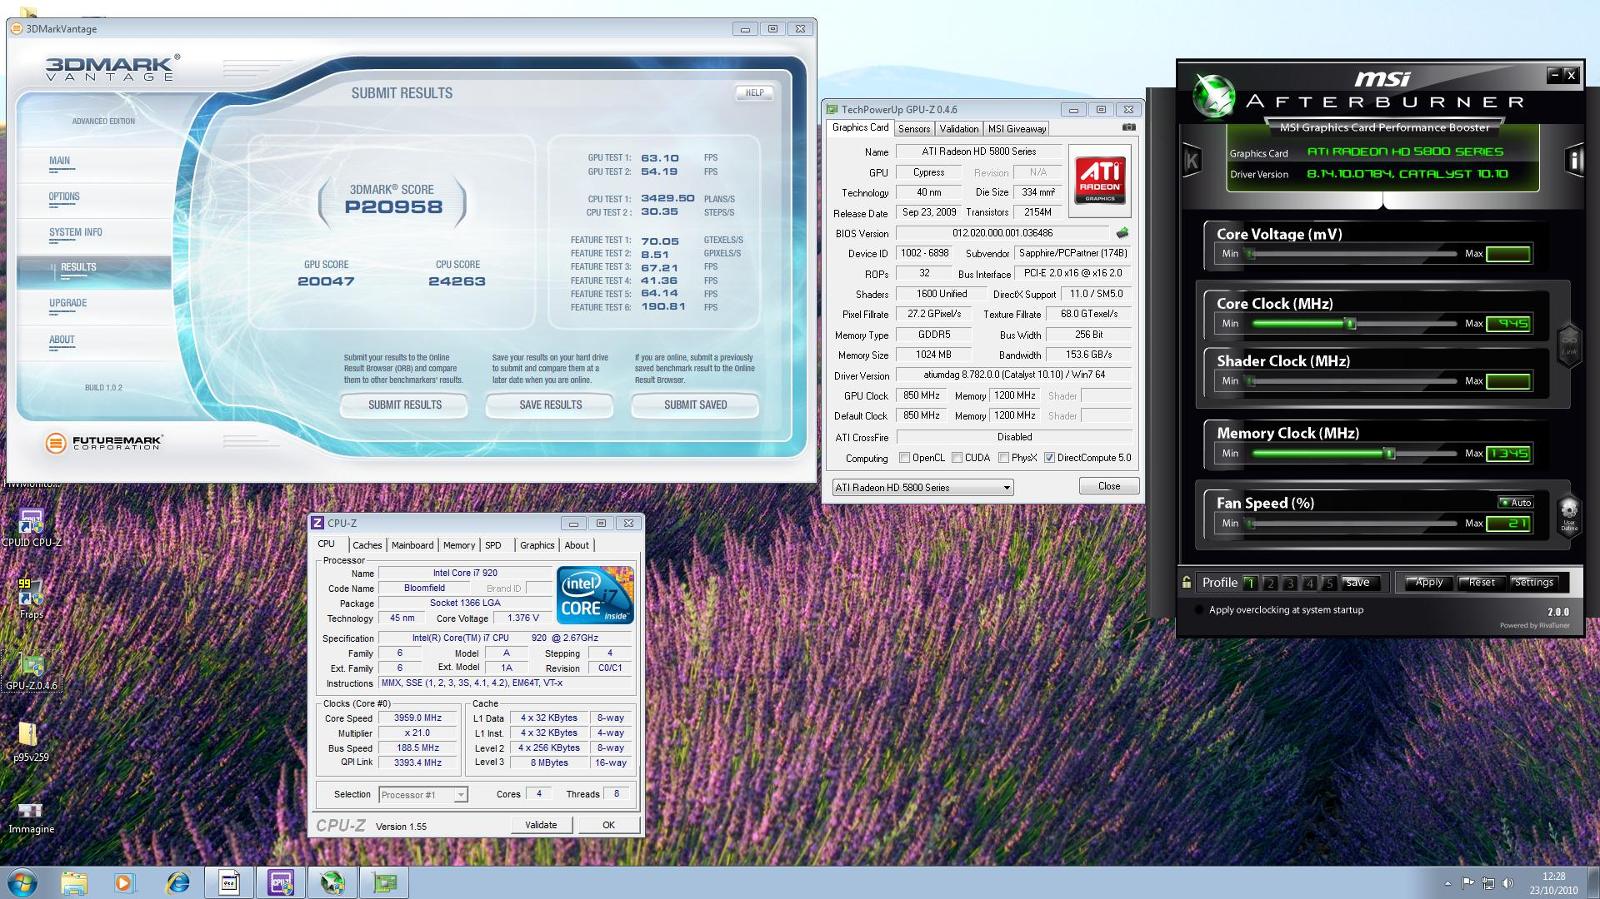Switch to the Caches tab in CPU-Z
The image size is (1600, 899).
pos(367,545)
